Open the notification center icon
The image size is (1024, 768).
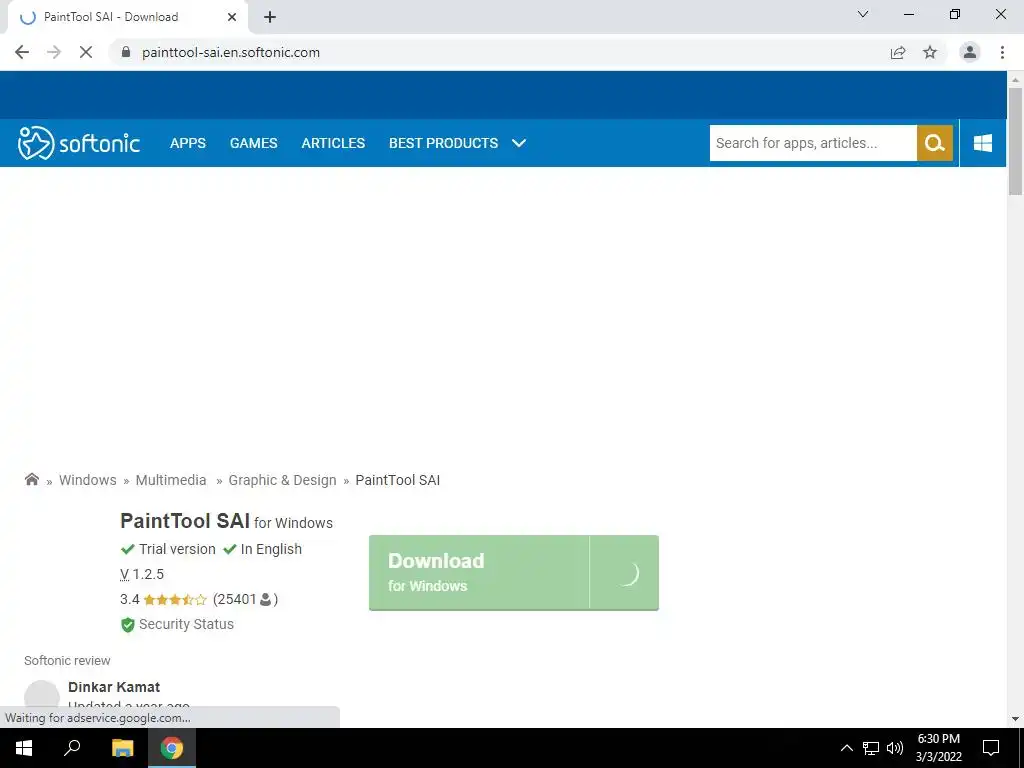pyautogui.click(x=991, y=748)
